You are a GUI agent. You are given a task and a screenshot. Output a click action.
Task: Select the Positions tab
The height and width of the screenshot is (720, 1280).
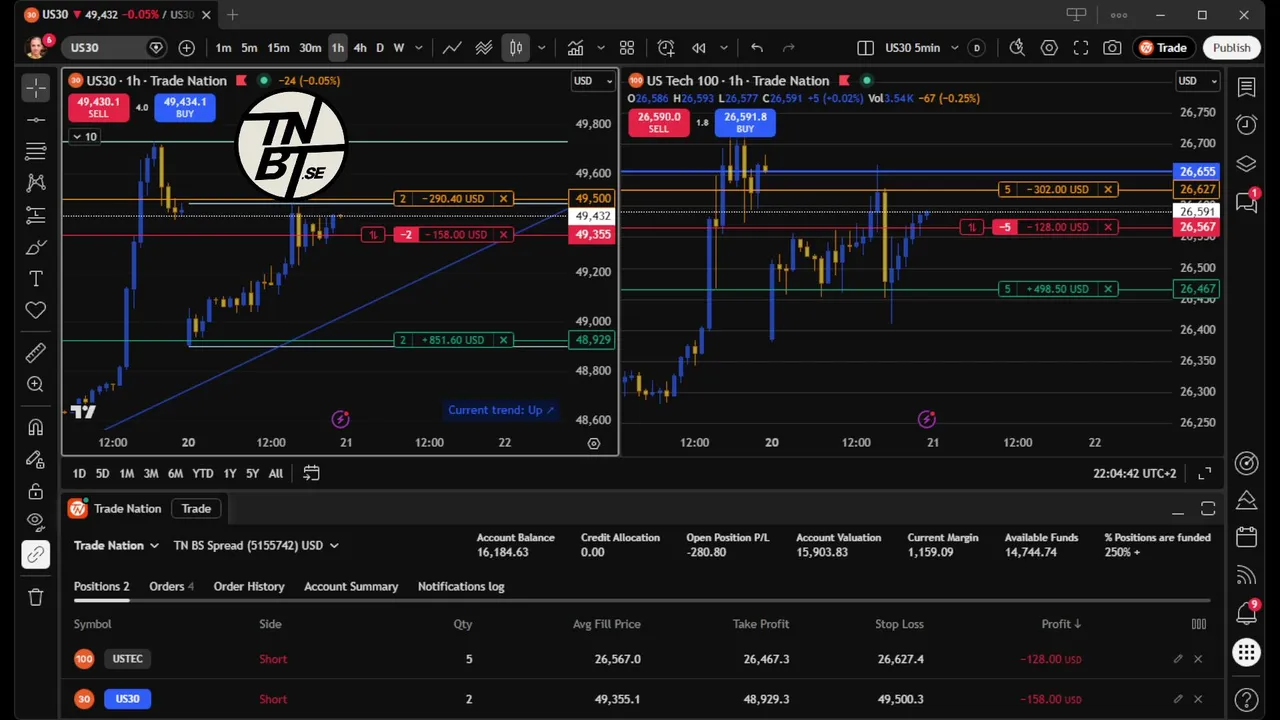tap(101, 587)
